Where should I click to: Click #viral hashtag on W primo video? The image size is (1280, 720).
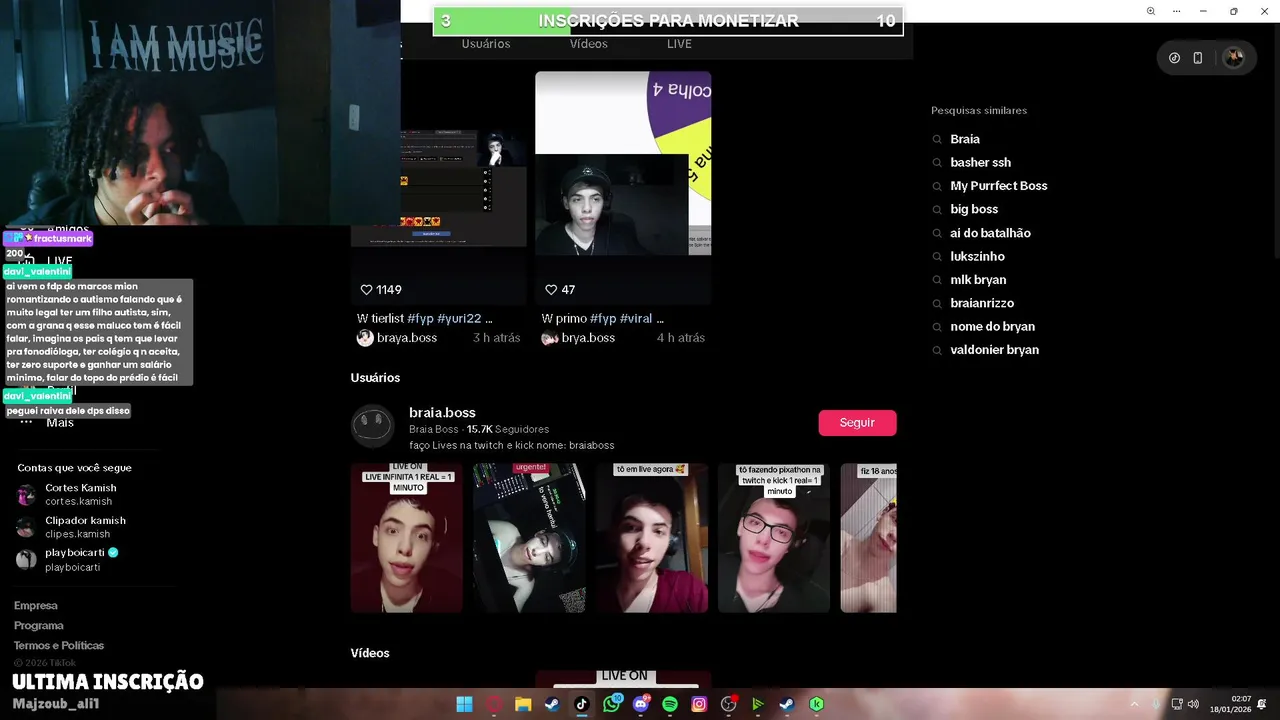point(636,319)
